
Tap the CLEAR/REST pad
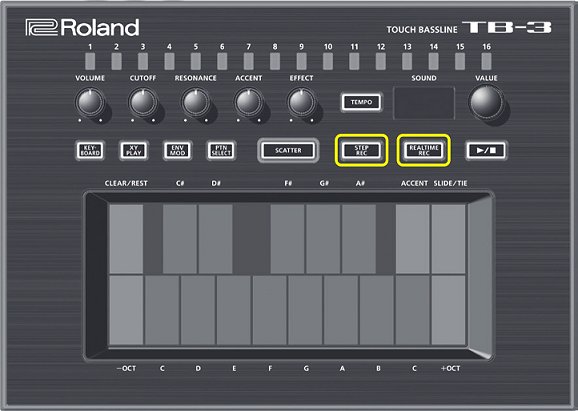(126, 239)
